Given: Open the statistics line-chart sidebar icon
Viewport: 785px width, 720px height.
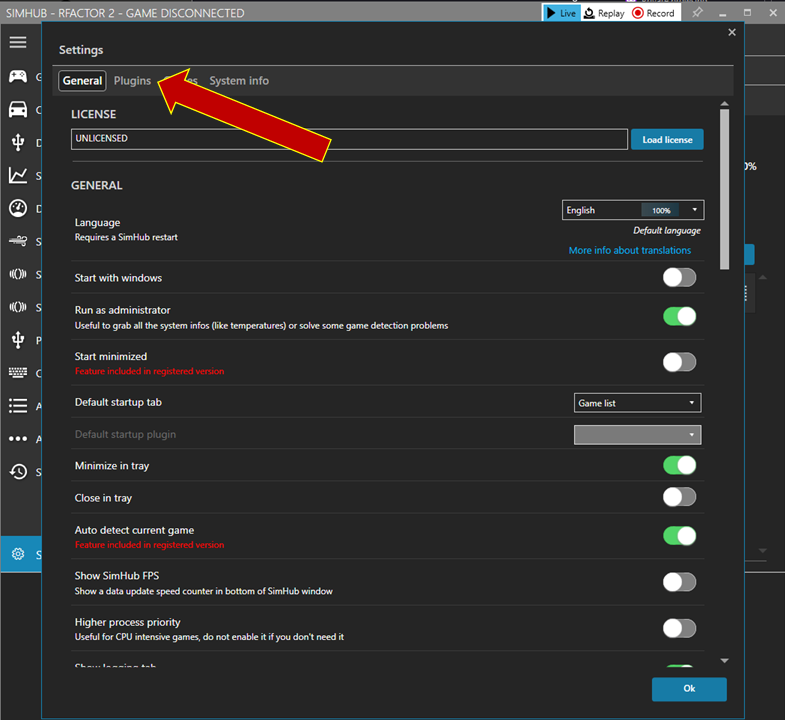Looking at the screenshot, I should coord(18,175).
